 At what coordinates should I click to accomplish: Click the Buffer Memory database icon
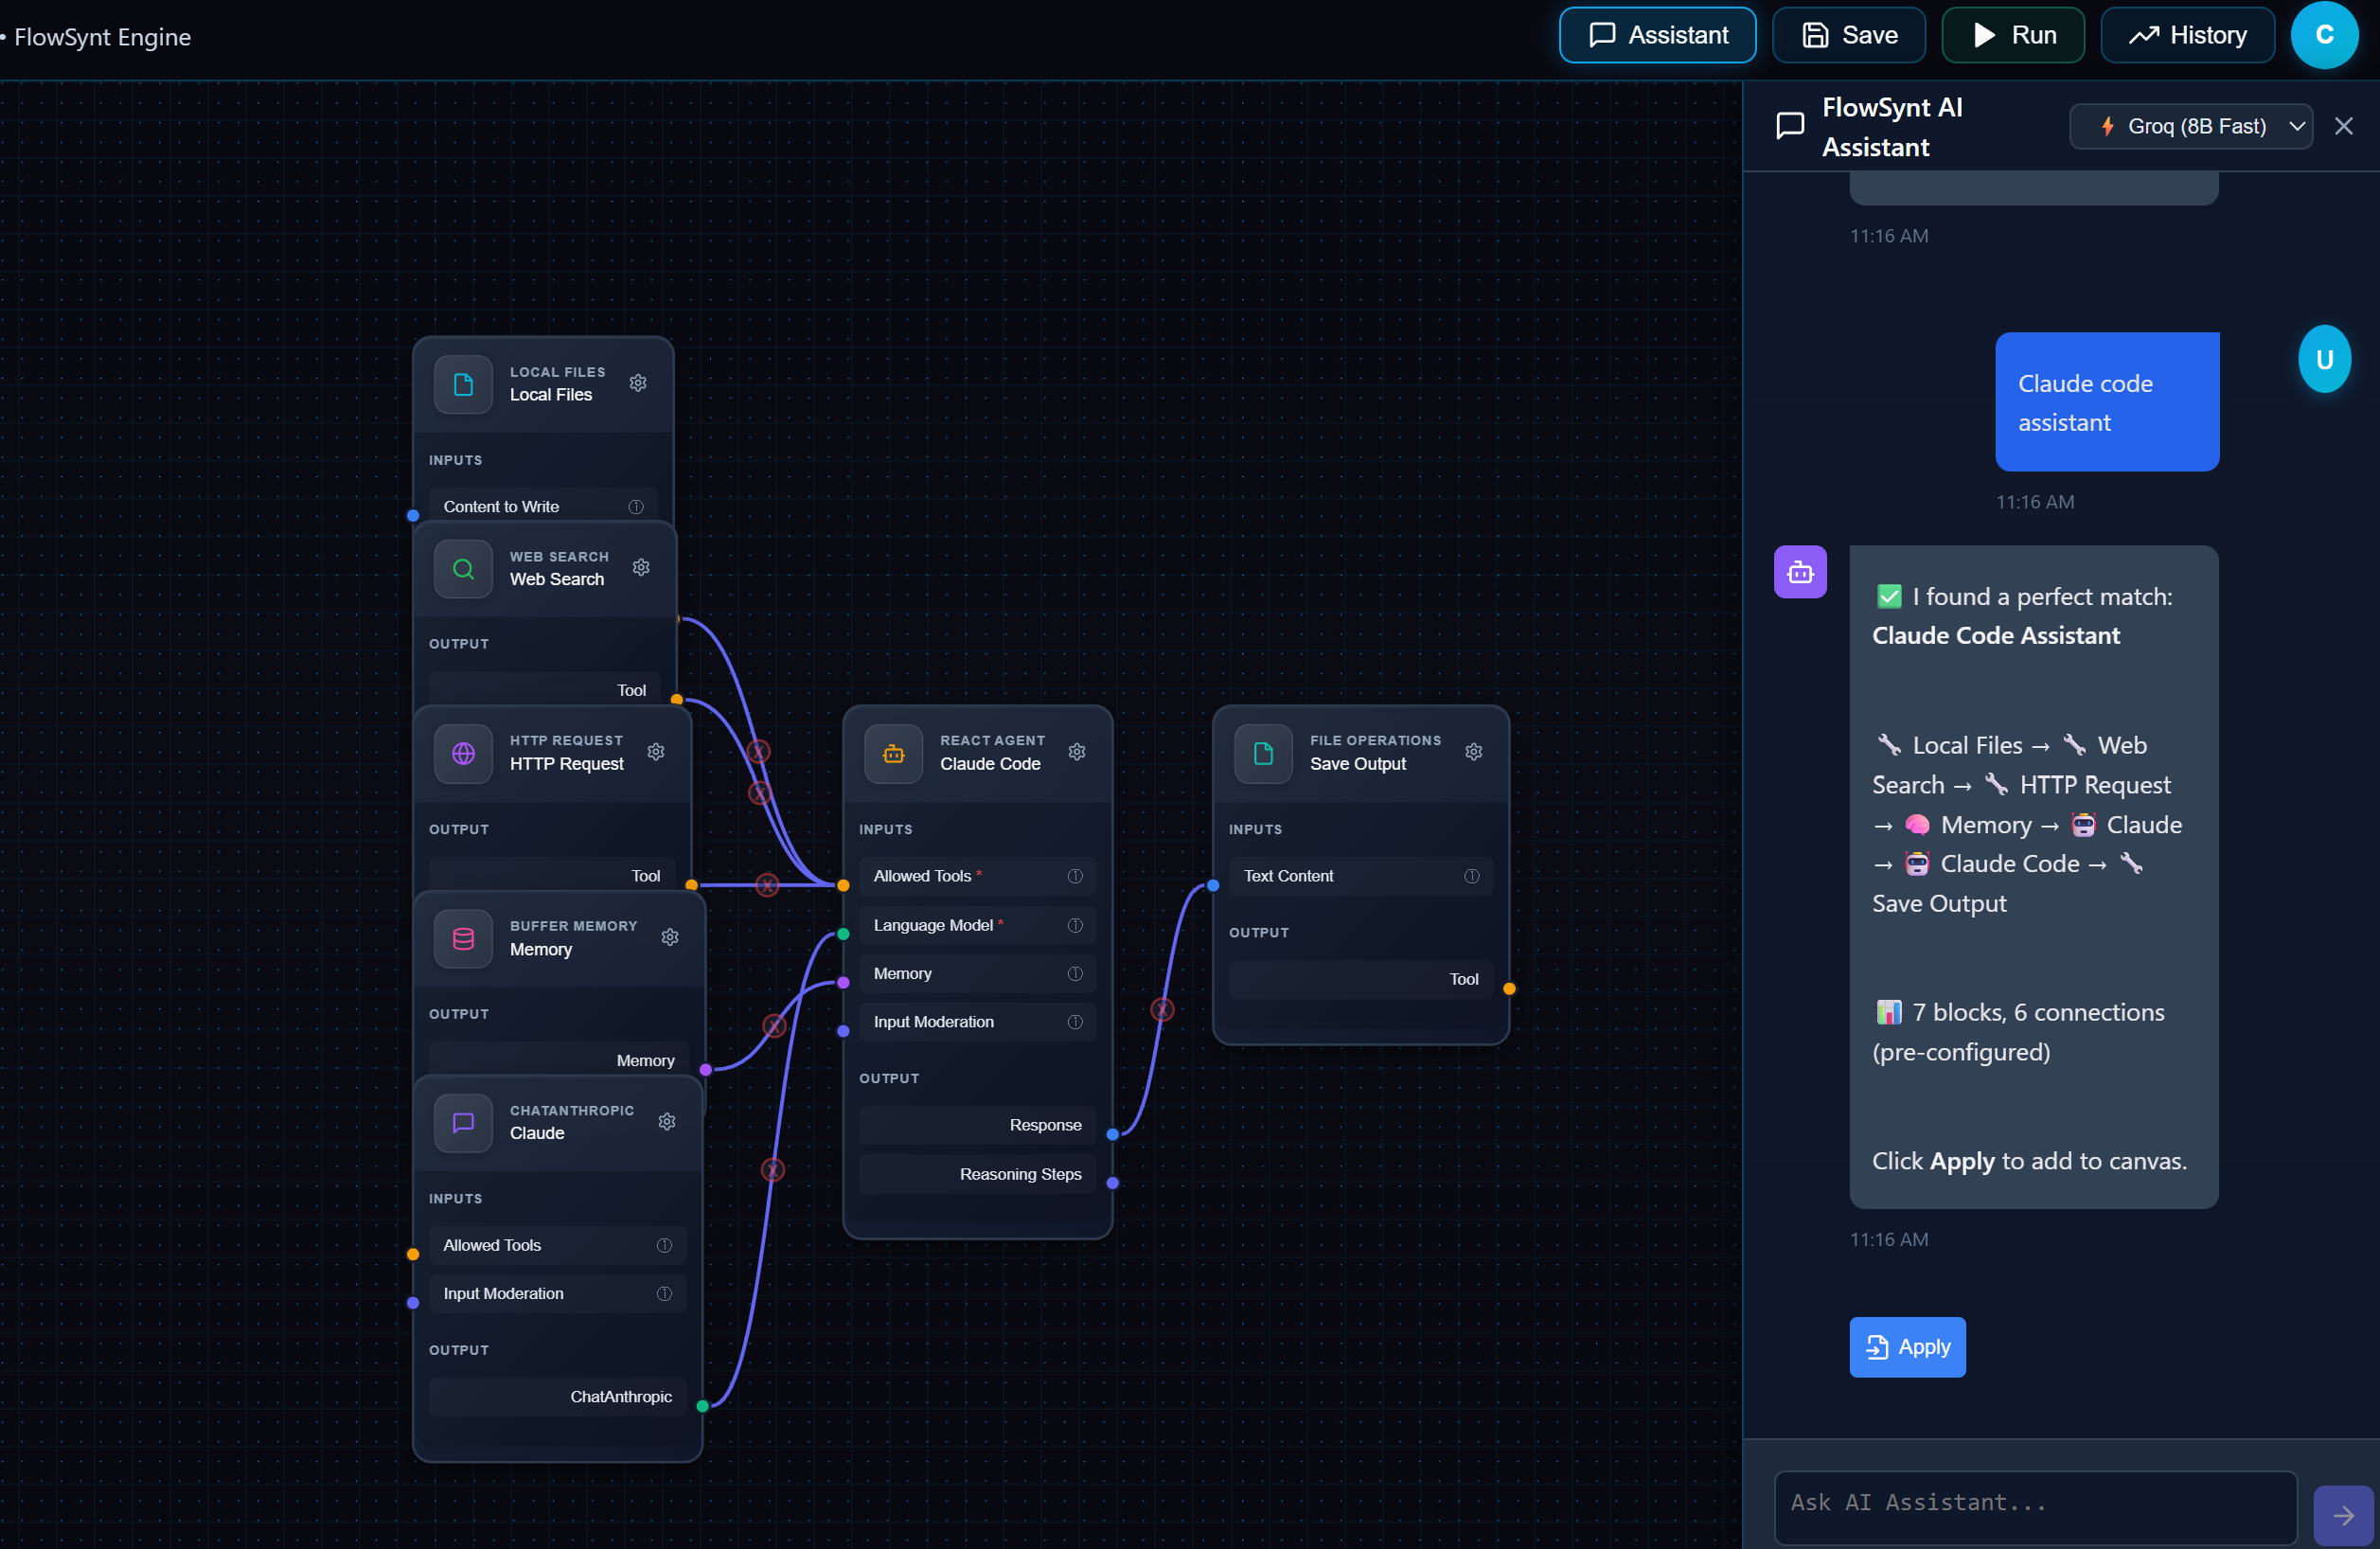tap(462, 938)
